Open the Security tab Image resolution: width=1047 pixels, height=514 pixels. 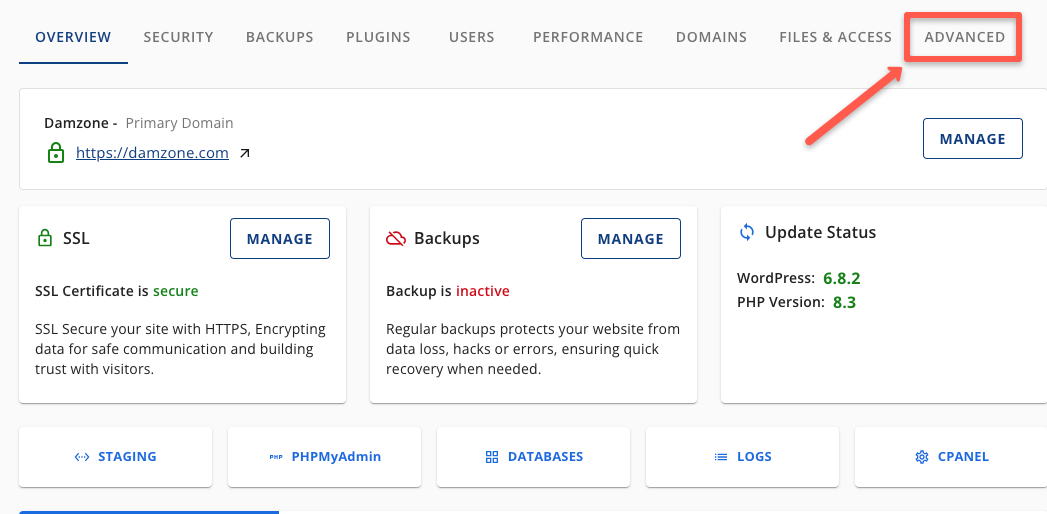tap(178, 37)
